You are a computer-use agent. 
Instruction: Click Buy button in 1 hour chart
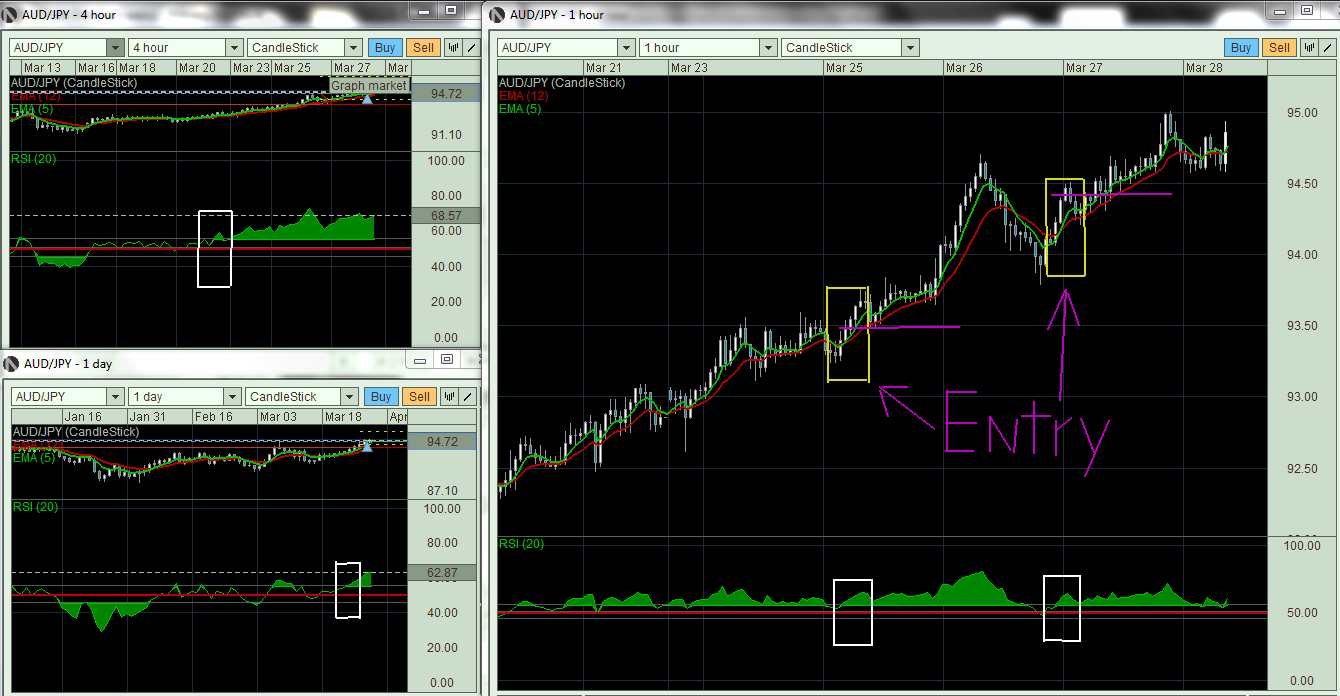(x=1241, y=47)
